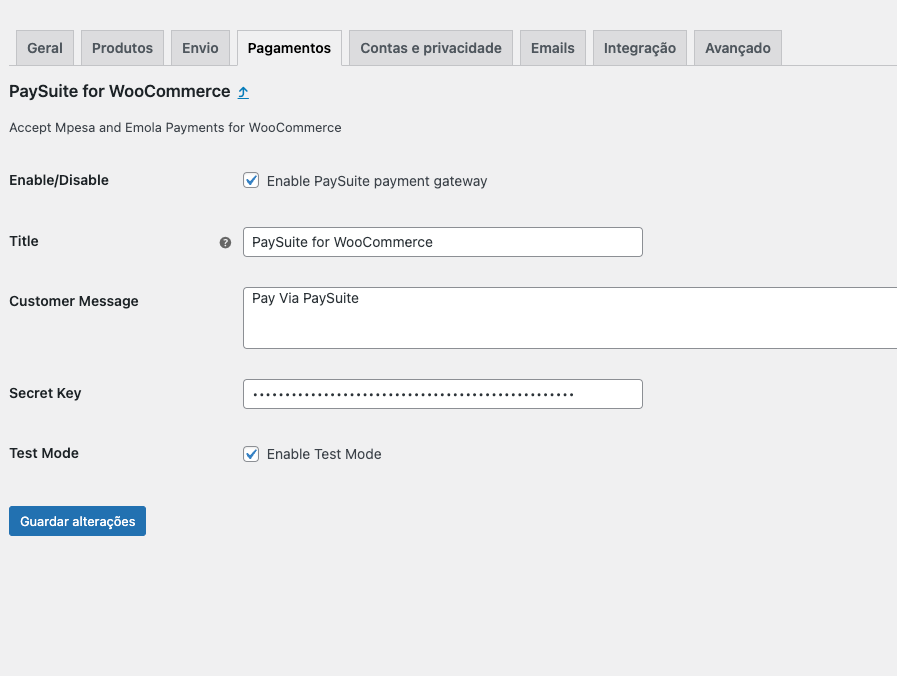Open the Avançado tab
This screenshot has height=676, width=897.
[x=737, y=48]
